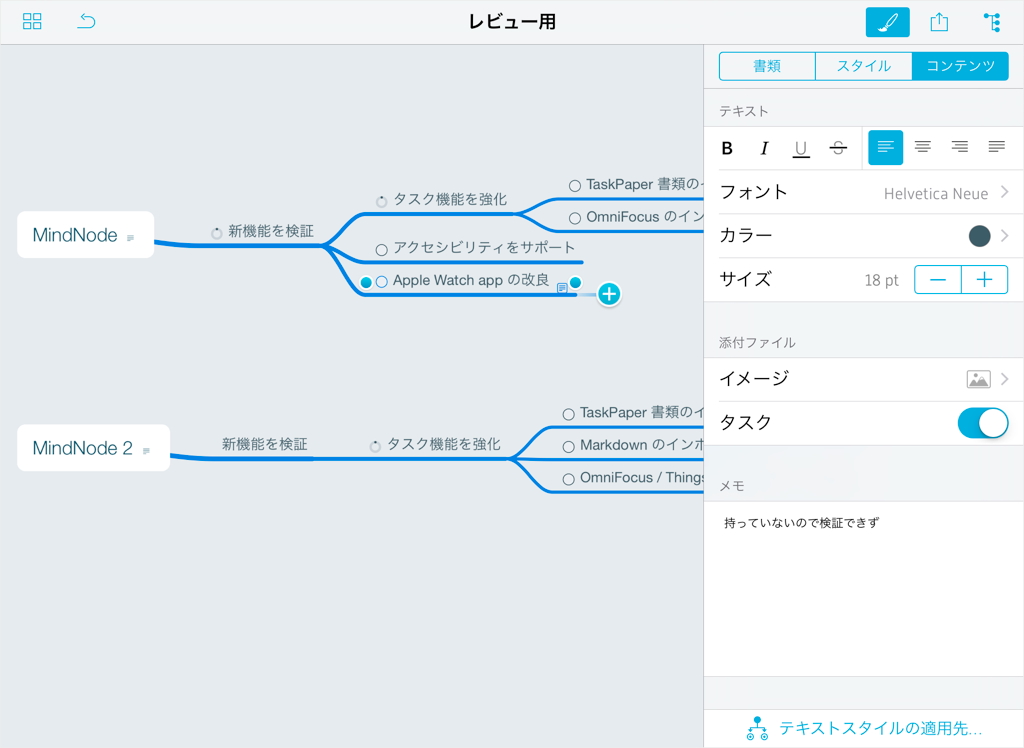This screenshot has height=748, width=1024.
Task: Switch to スタイル tab
Action: pos(864,66)
